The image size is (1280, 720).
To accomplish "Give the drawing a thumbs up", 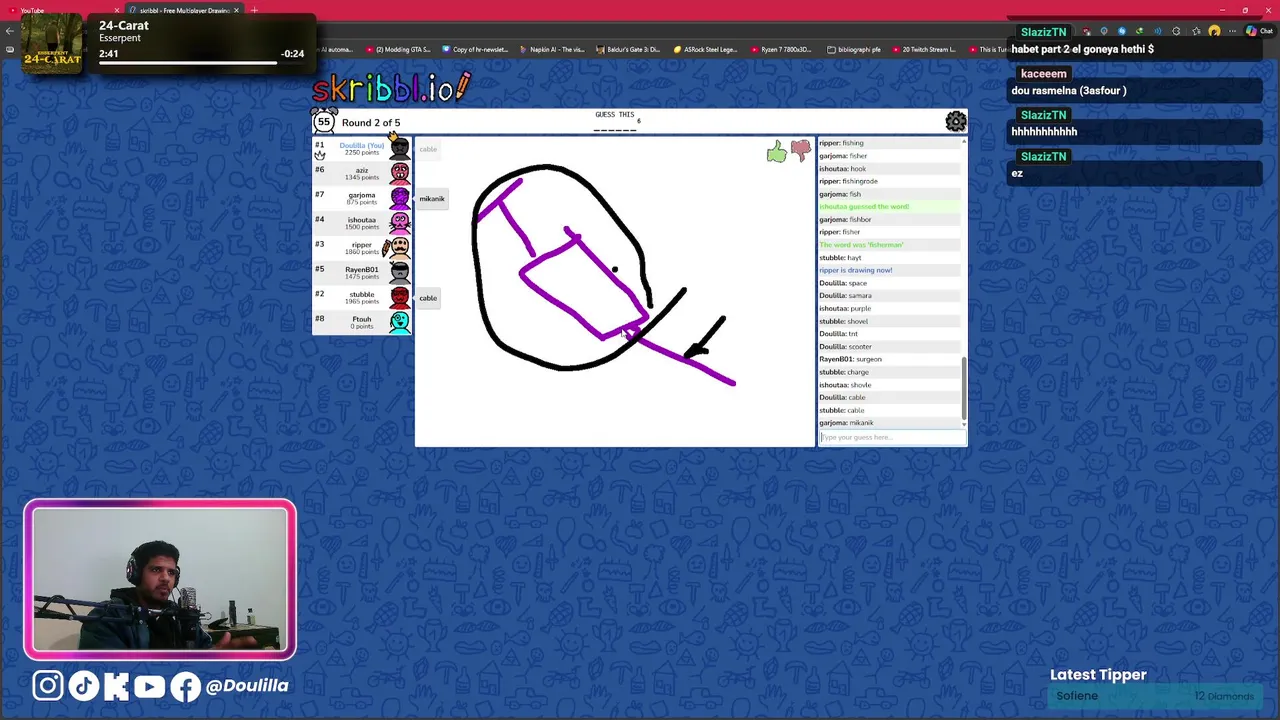I will click(x=777, y=152).
